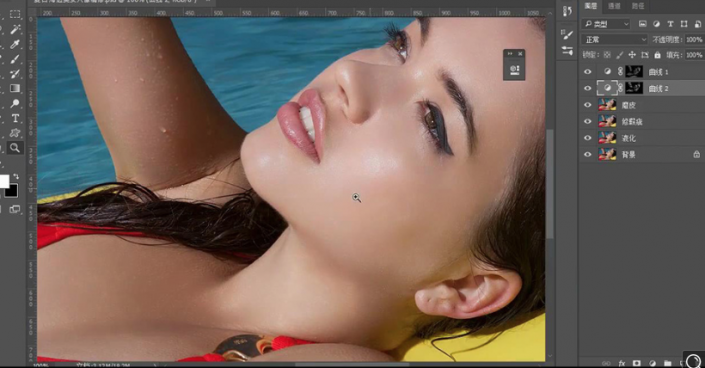The height and width of the screenshot is (368, 705).
Task: Select the 曲线 1 layer name
Action: 658,72
